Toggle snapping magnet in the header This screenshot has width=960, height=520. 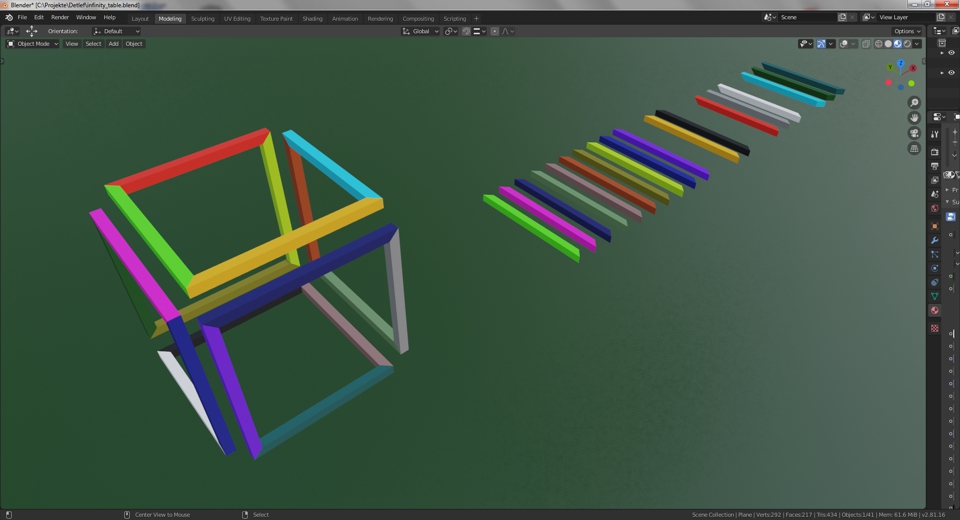click(467, 31)
